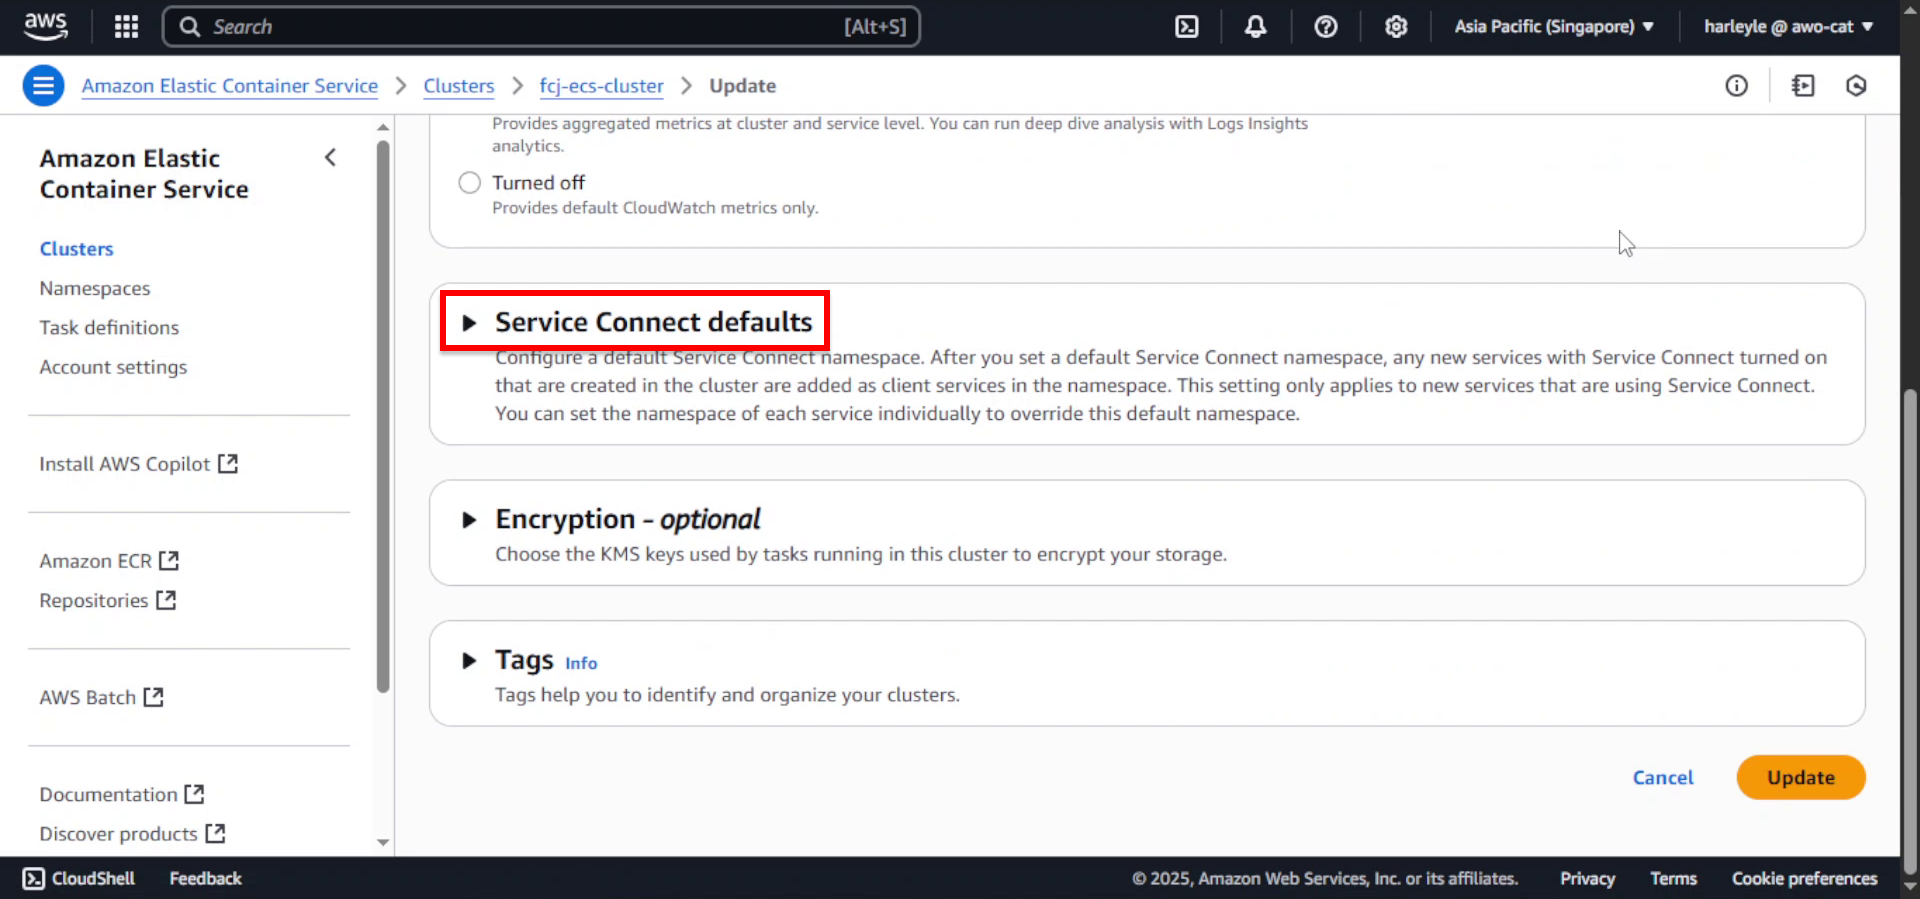Open the Info link next to Tags
Viewport: 1920px width, 899px height.
(x=581, y=663)
